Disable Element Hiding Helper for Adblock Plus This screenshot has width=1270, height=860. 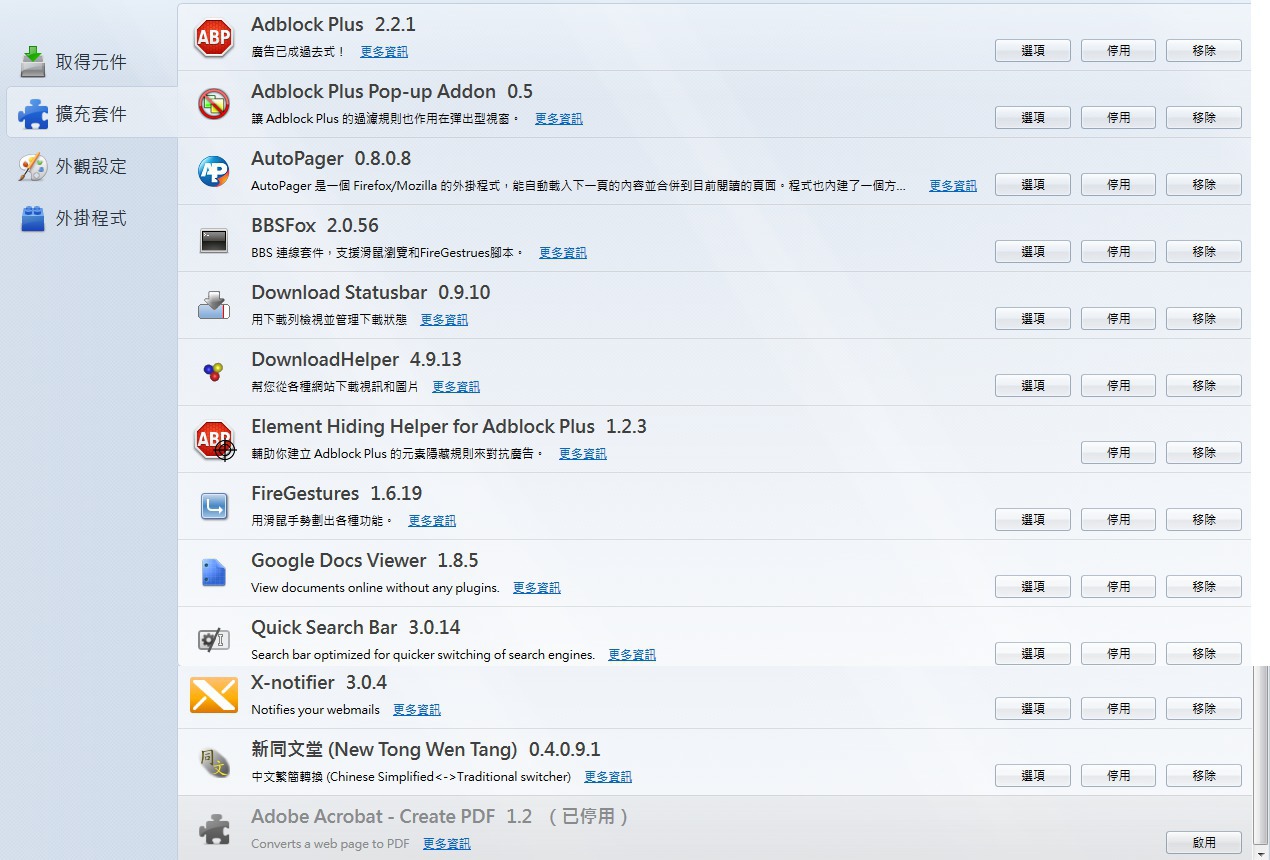pyautogui.click(x=1118, y=453)
